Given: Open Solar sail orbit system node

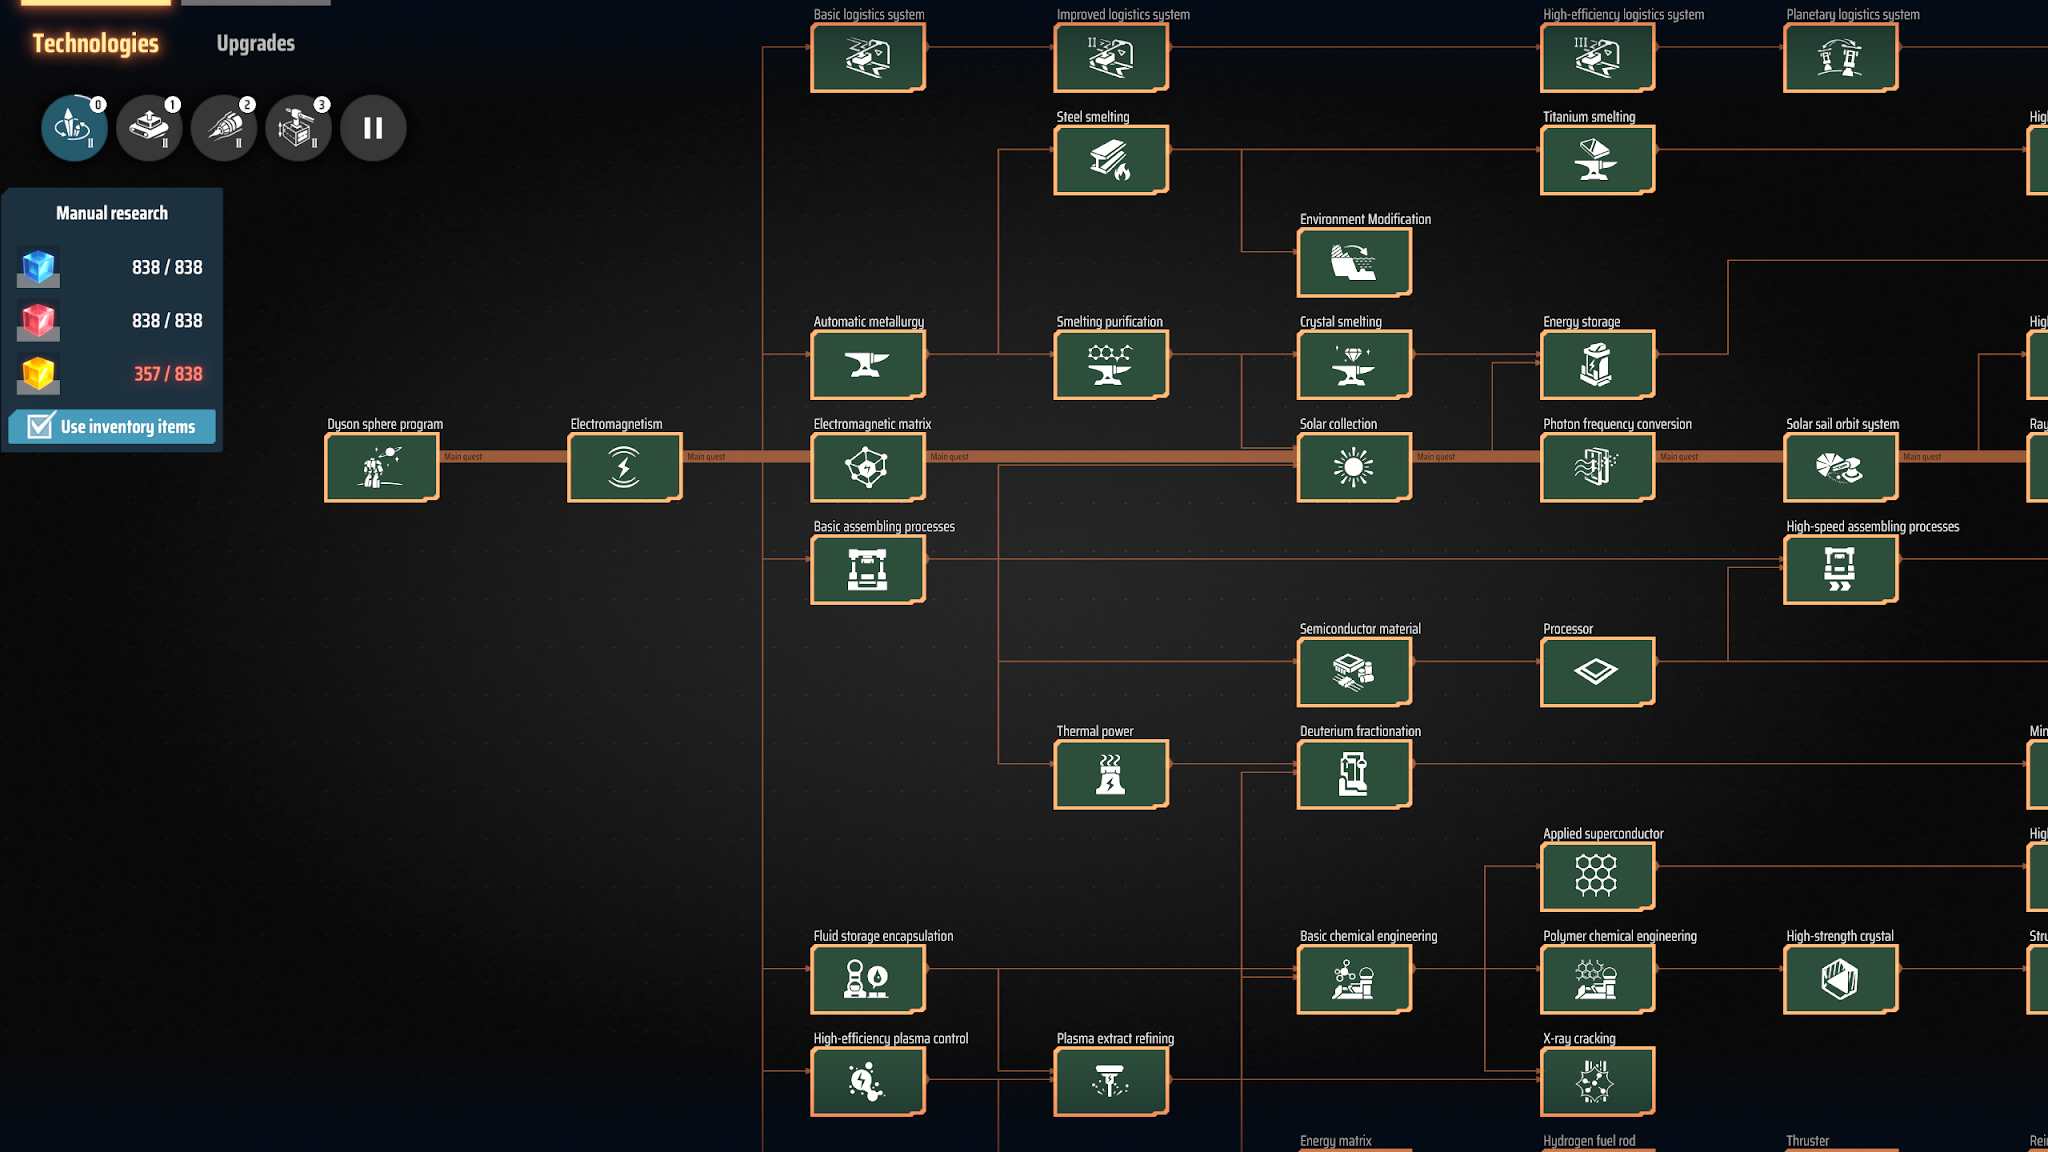Looking at the screenshot, I should tap(1841, 467).
